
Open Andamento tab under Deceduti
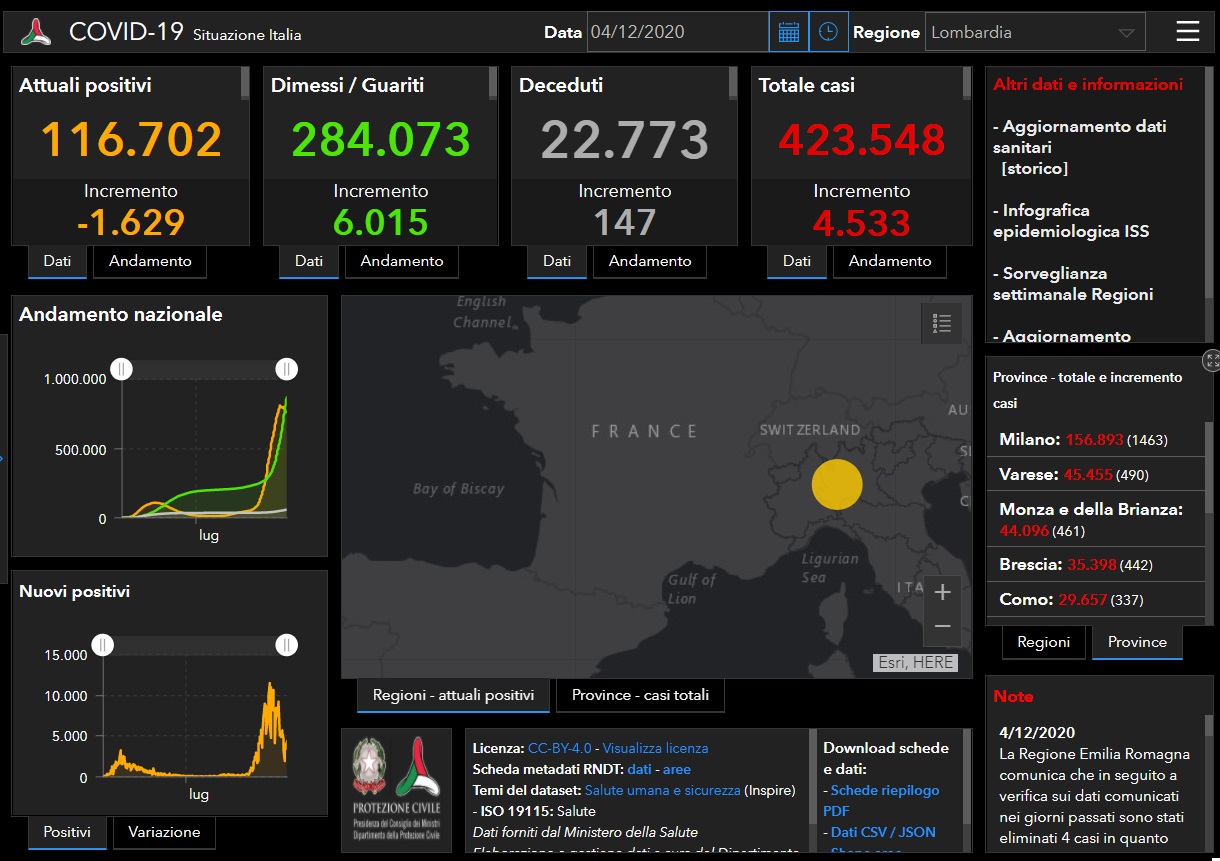tap(650, 261)
